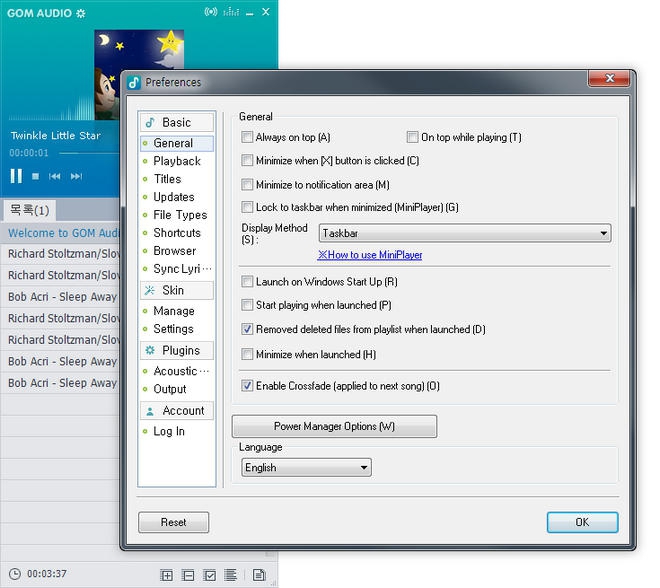Skip to previous track
The image size is (660, 588).
coord(55,176)
